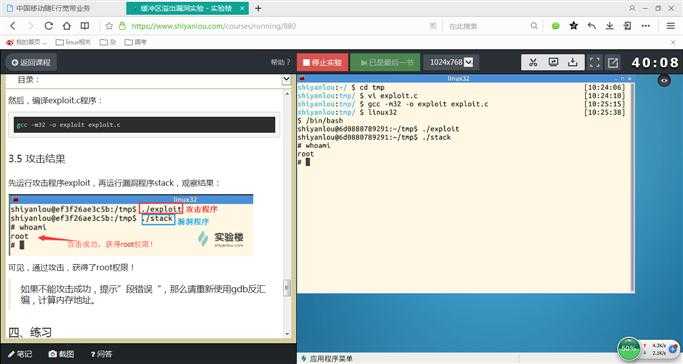Click the screen message tool icon
The image size is (683, 364).
pyautogui.click(x=553, y=62)
